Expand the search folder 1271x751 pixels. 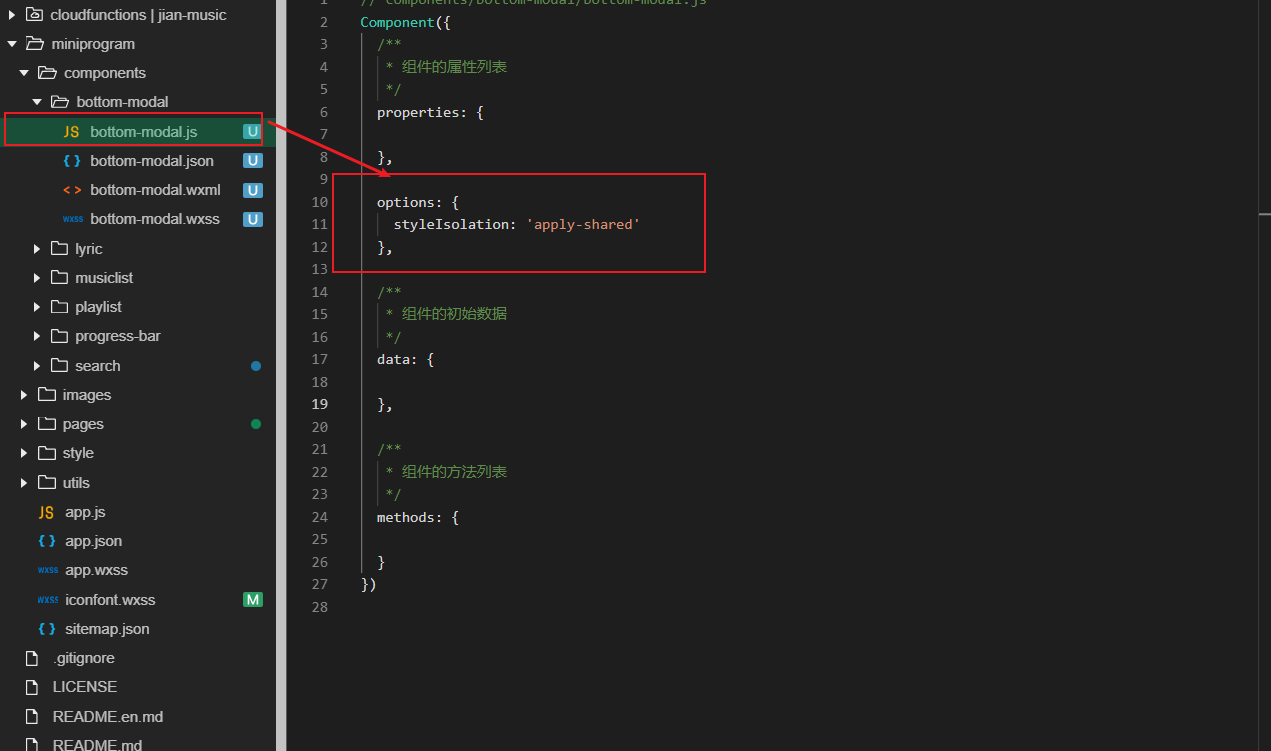37,366
